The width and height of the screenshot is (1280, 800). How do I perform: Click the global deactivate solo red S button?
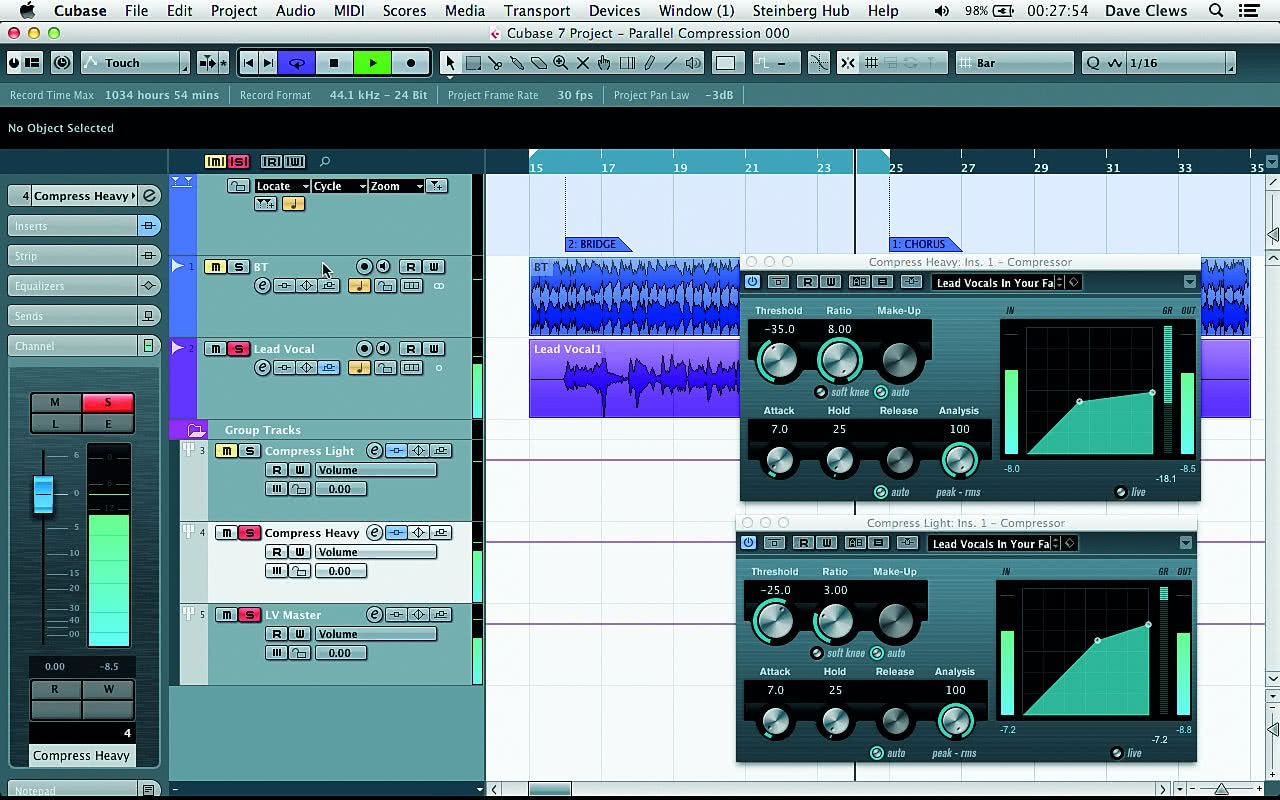click(238, 162)
